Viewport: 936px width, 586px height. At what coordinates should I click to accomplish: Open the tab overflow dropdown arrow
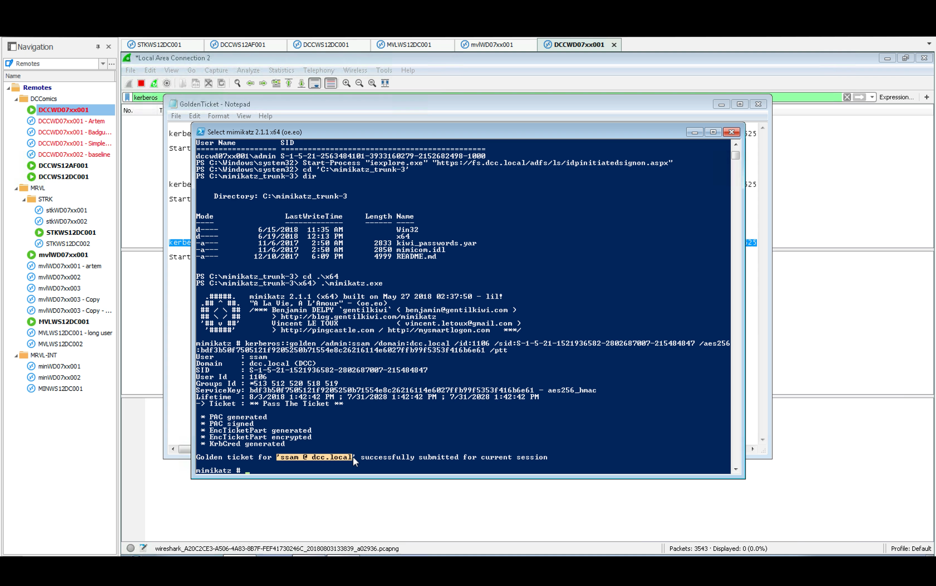929,44
